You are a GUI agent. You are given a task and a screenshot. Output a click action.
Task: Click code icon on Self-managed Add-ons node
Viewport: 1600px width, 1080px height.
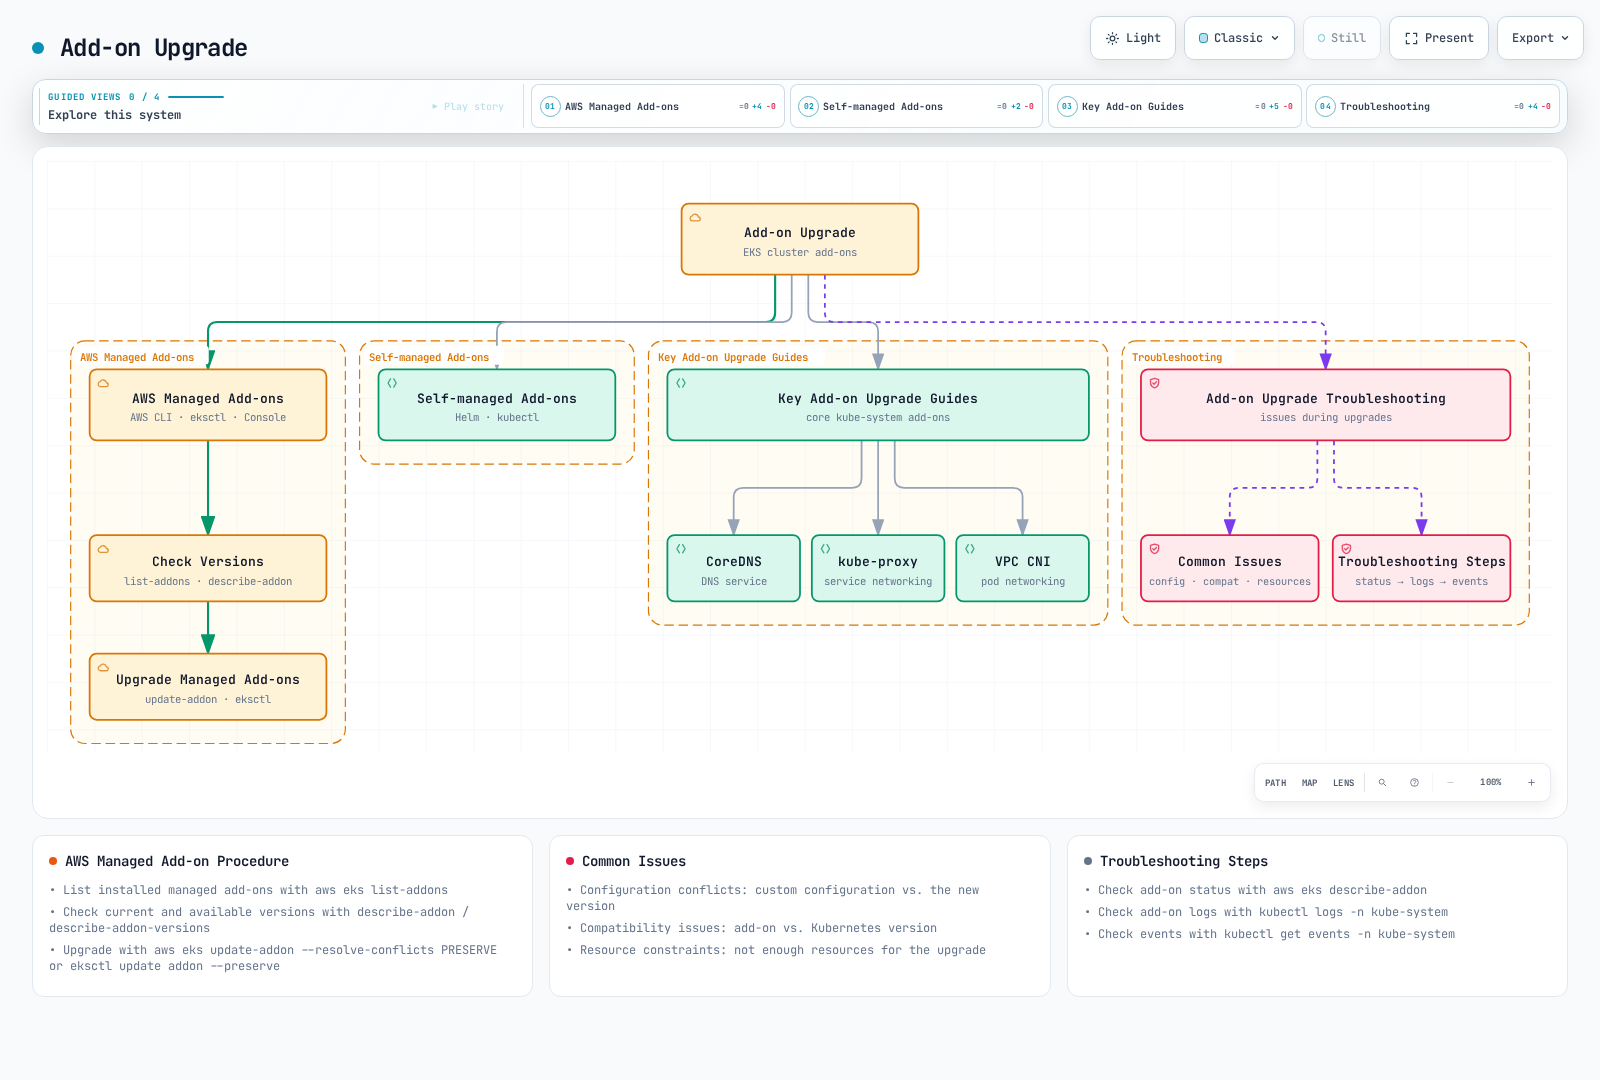[x=392, y=383]
